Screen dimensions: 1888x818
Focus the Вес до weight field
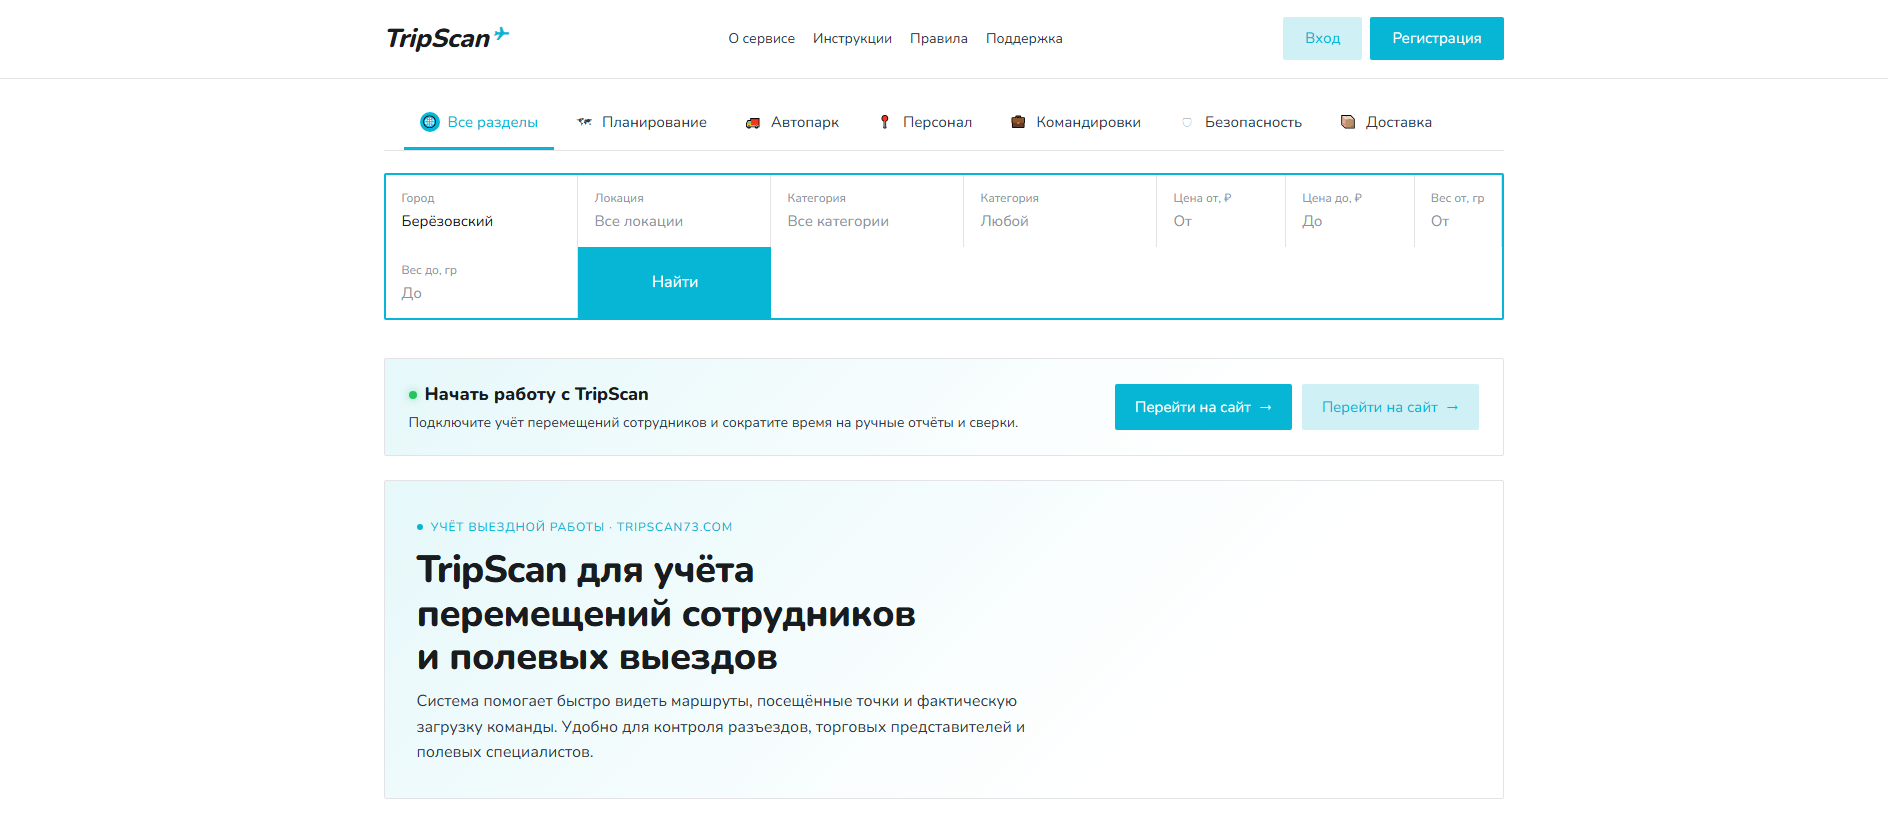481,283
